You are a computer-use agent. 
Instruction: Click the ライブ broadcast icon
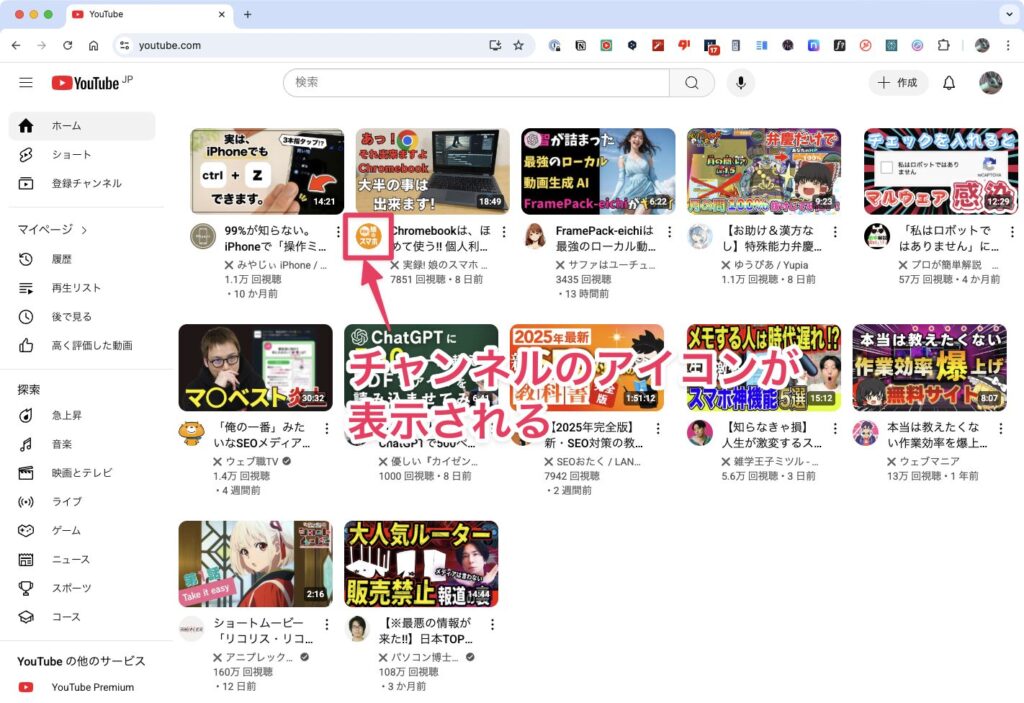(x=25, y=502)
